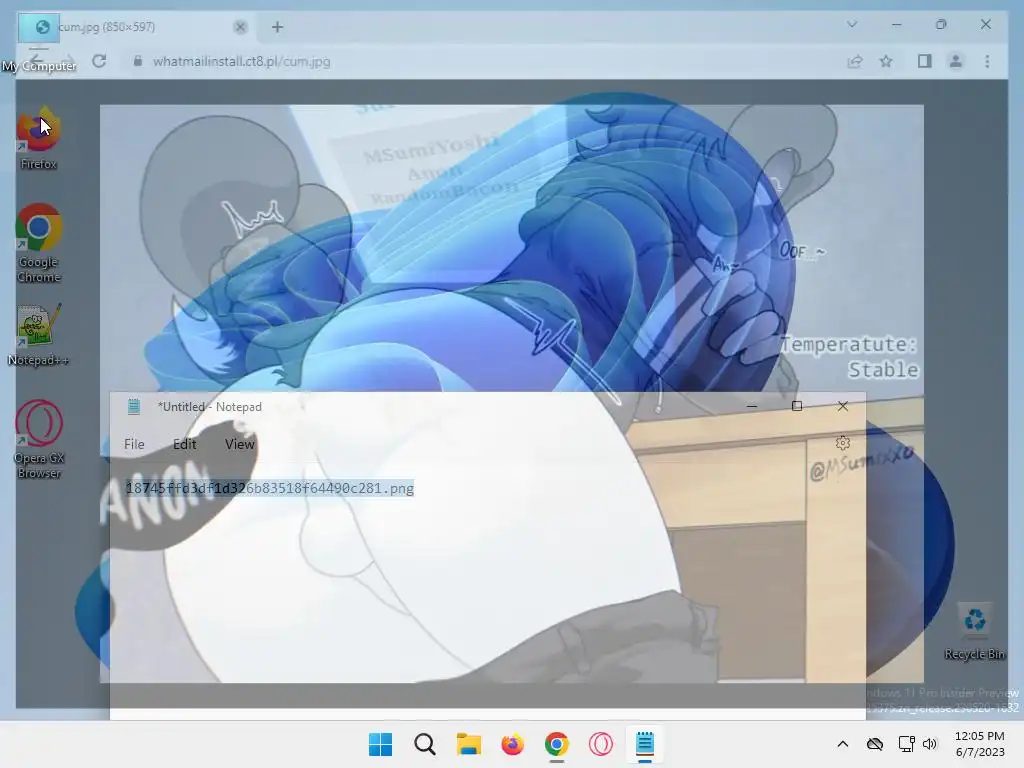1024x768 pixels.
Task: Open the Notepad settings gear
Action: pyautogui.click(x=842, y=443)
